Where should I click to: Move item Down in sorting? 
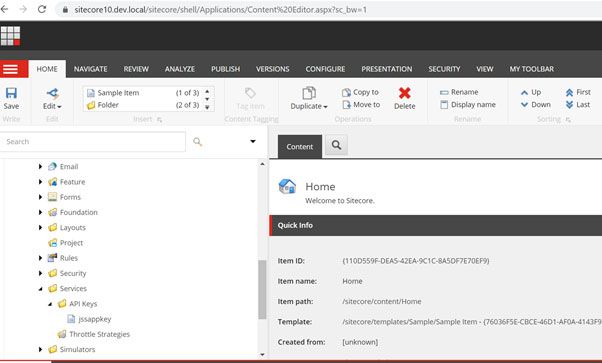(x=536, y=104)
